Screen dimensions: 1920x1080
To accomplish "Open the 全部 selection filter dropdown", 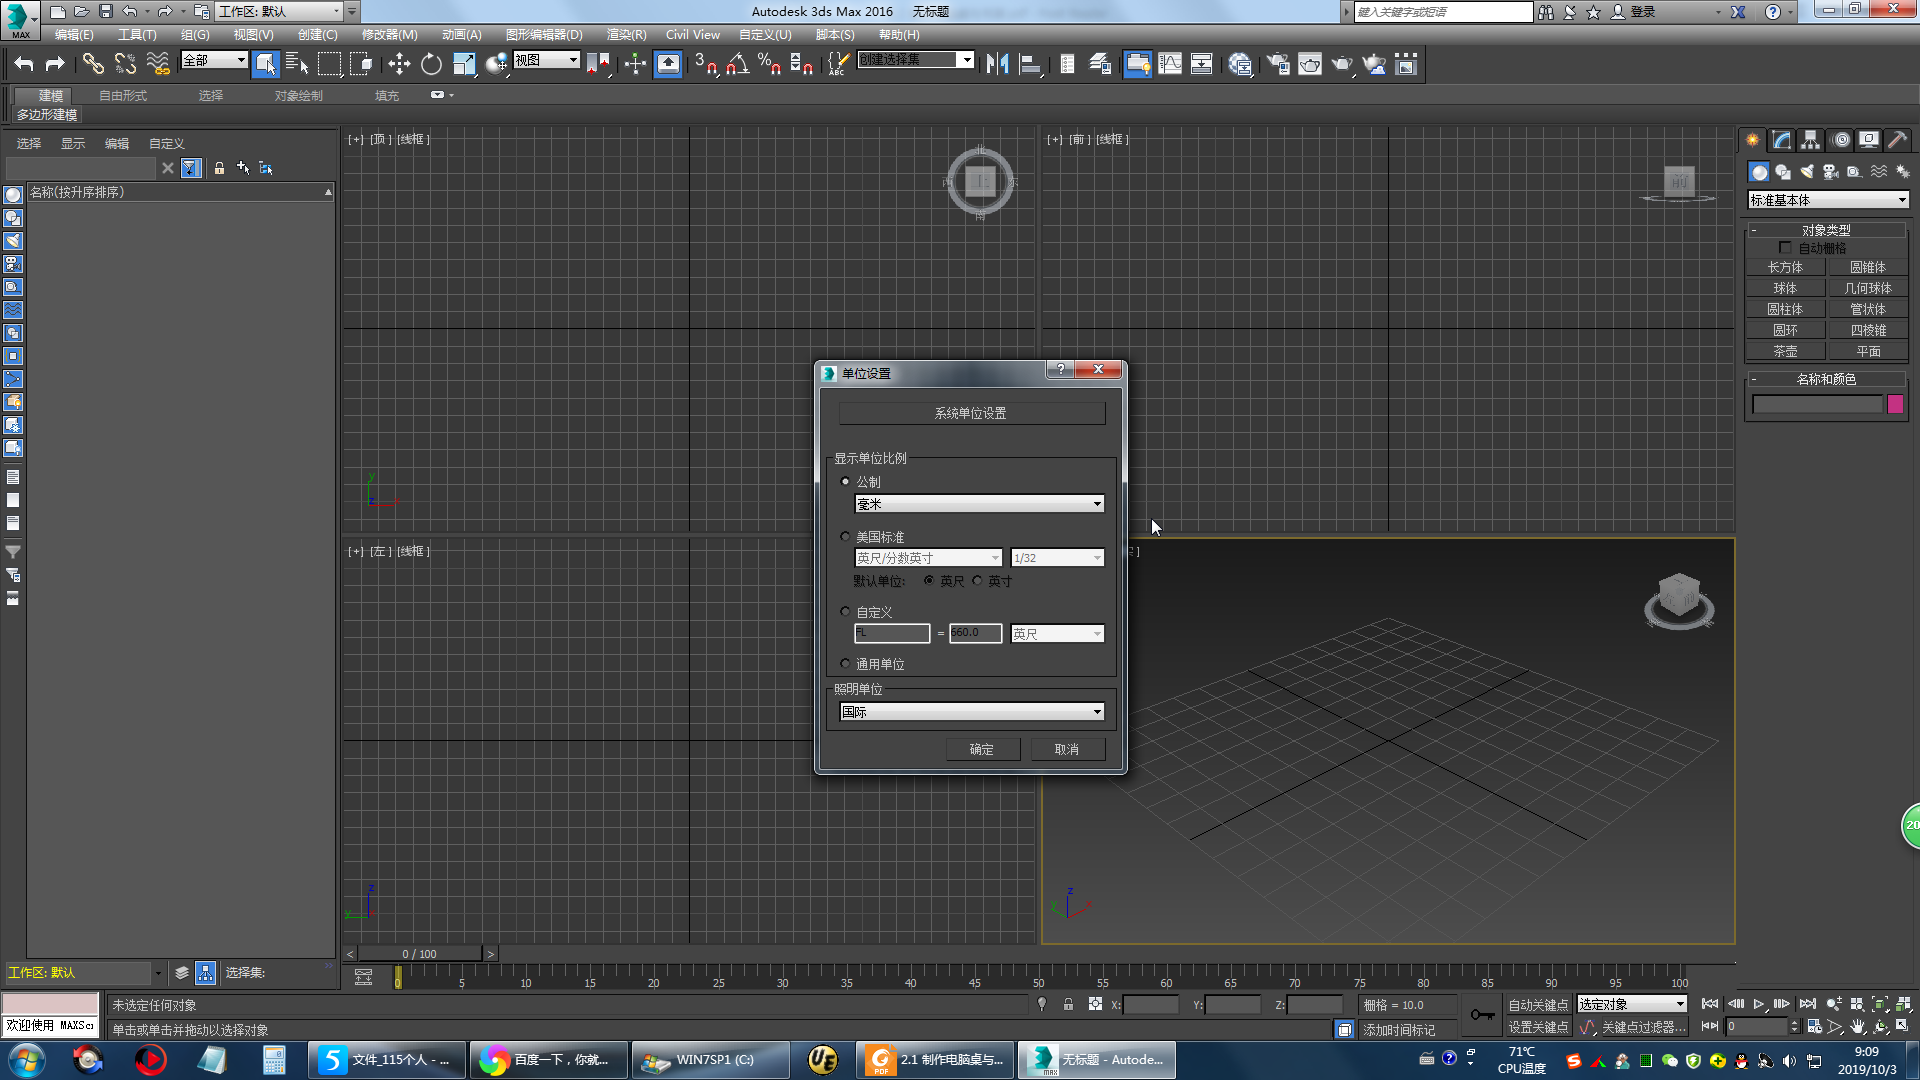I will point(214,60).
